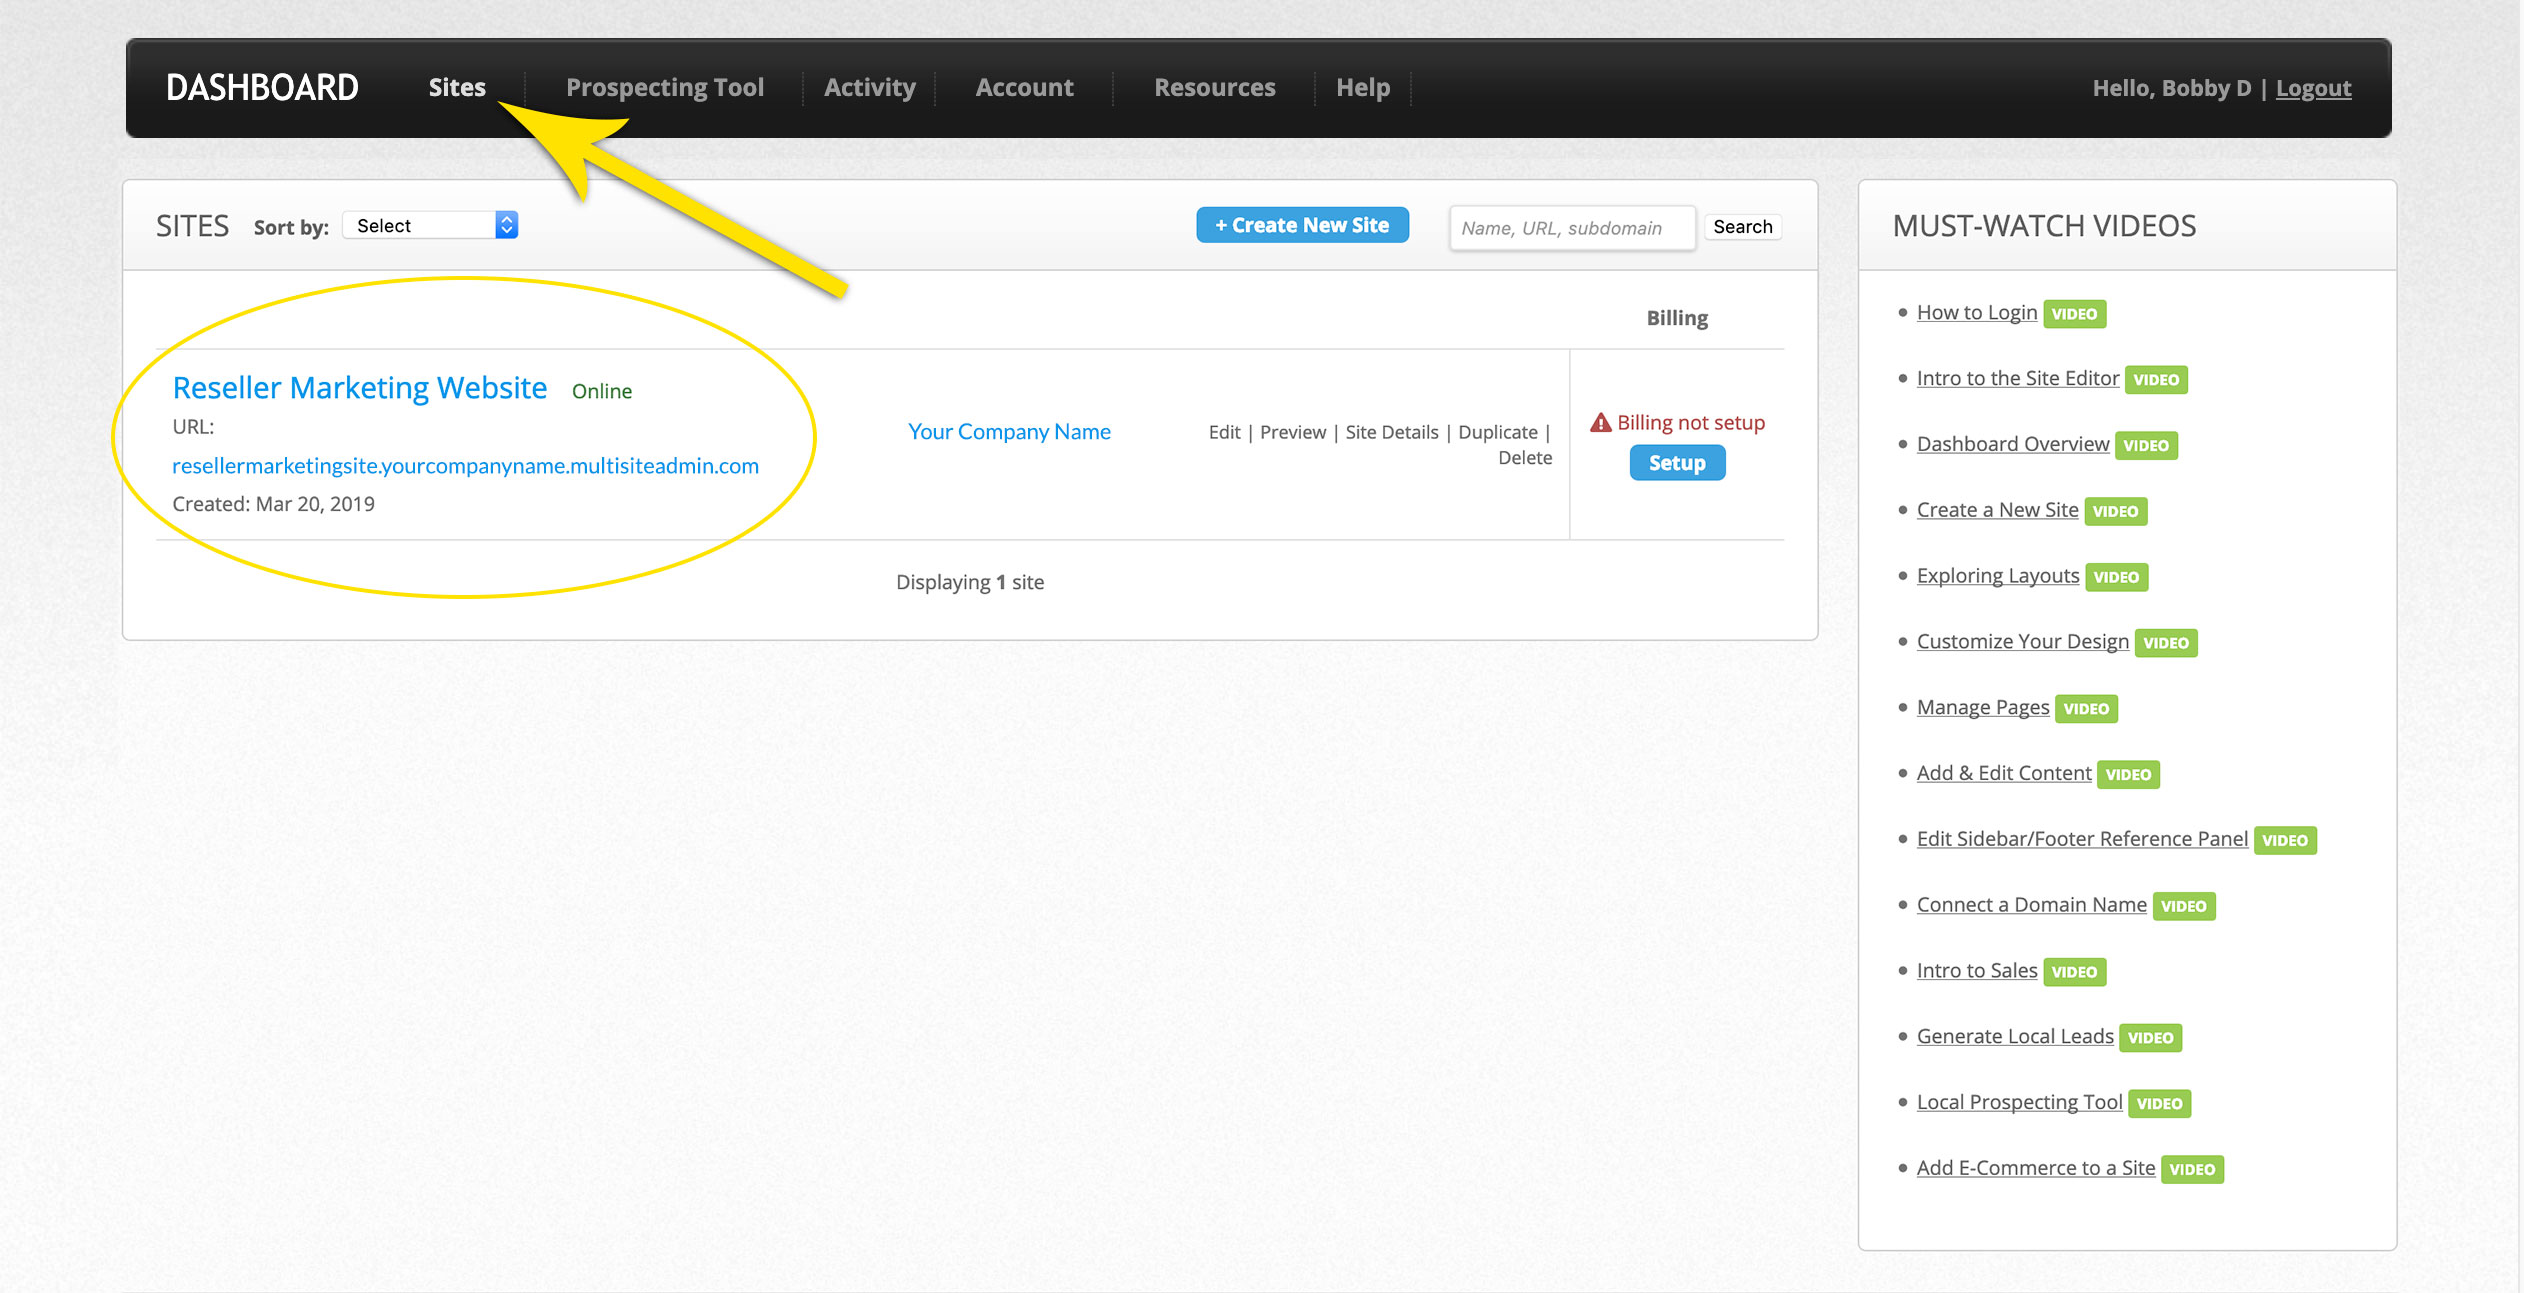Click VIDEO badge next to Connect a Domain Name

2184,907
